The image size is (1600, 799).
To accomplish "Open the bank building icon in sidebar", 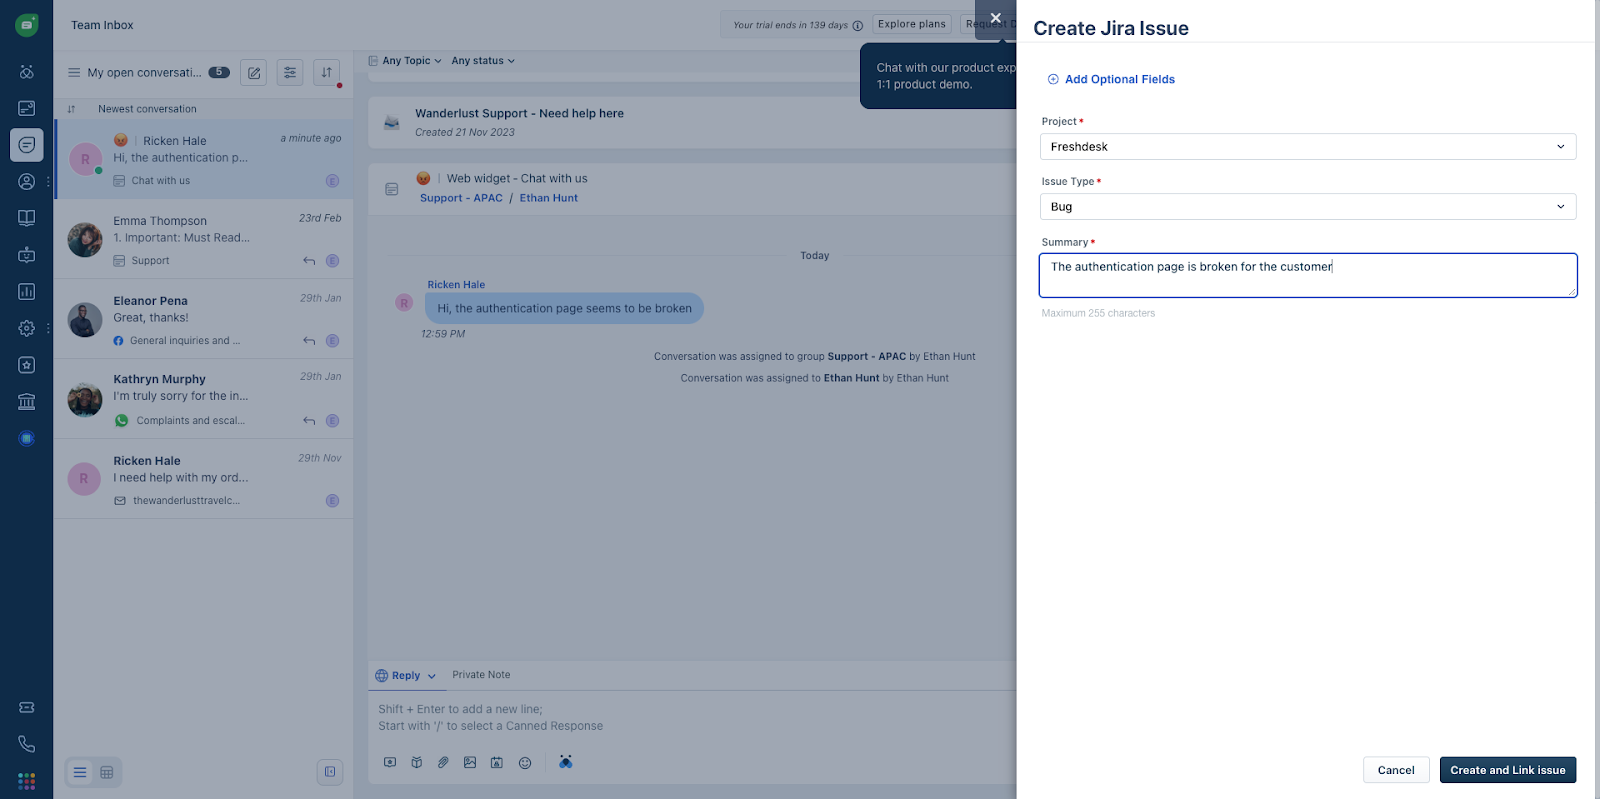I will (x=27, y=402).
